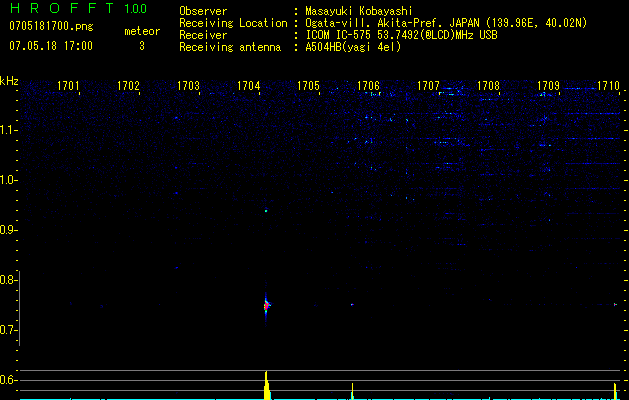The height and width of the screenshot is (400, 629).
Task: Click the 1704 time marker
Action: click(248, 86)
